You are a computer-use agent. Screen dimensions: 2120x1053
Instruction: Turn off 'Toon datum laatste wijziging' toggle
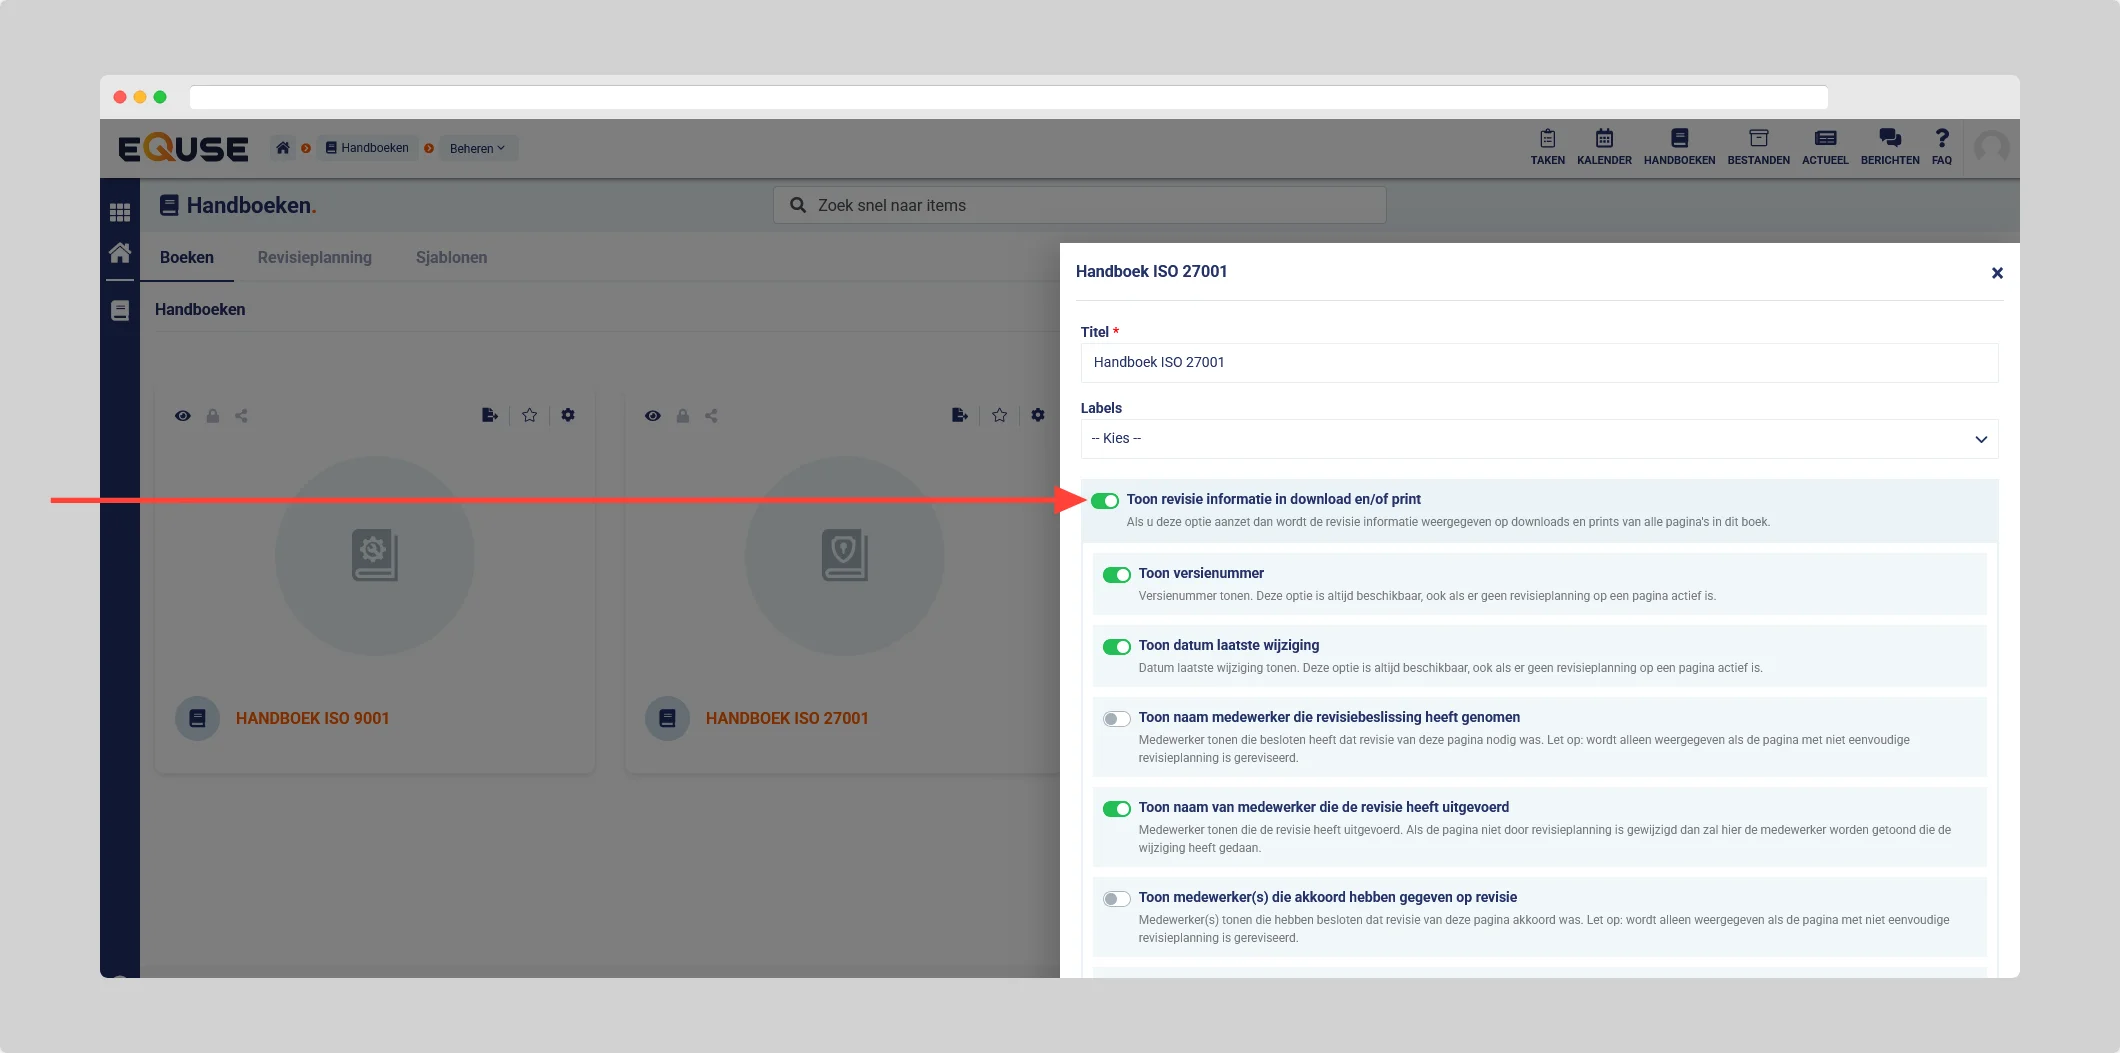tap(1116, 647)
